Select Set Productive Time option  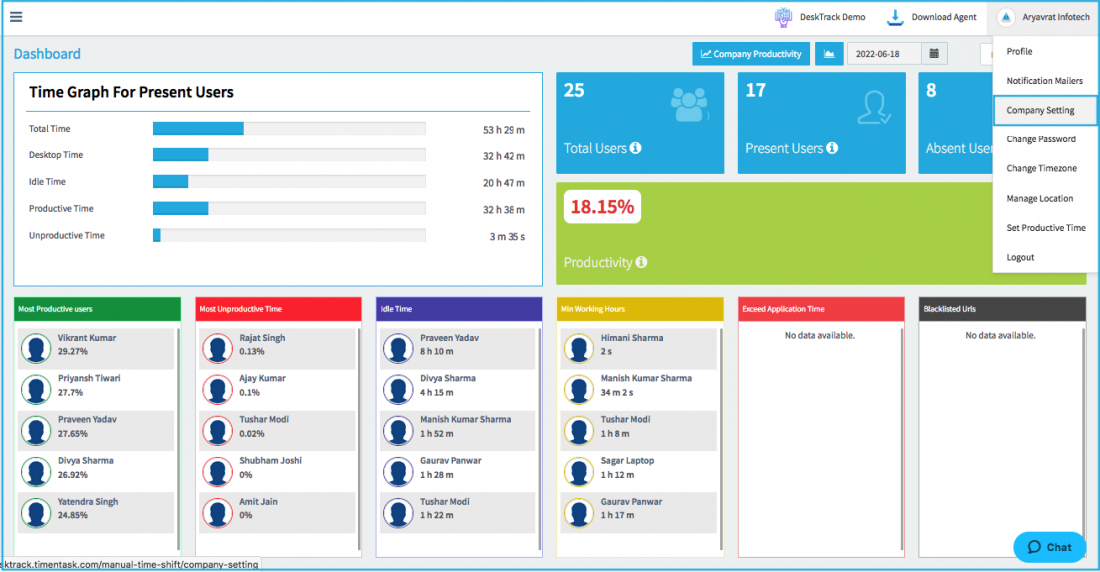pos(1045,228)
